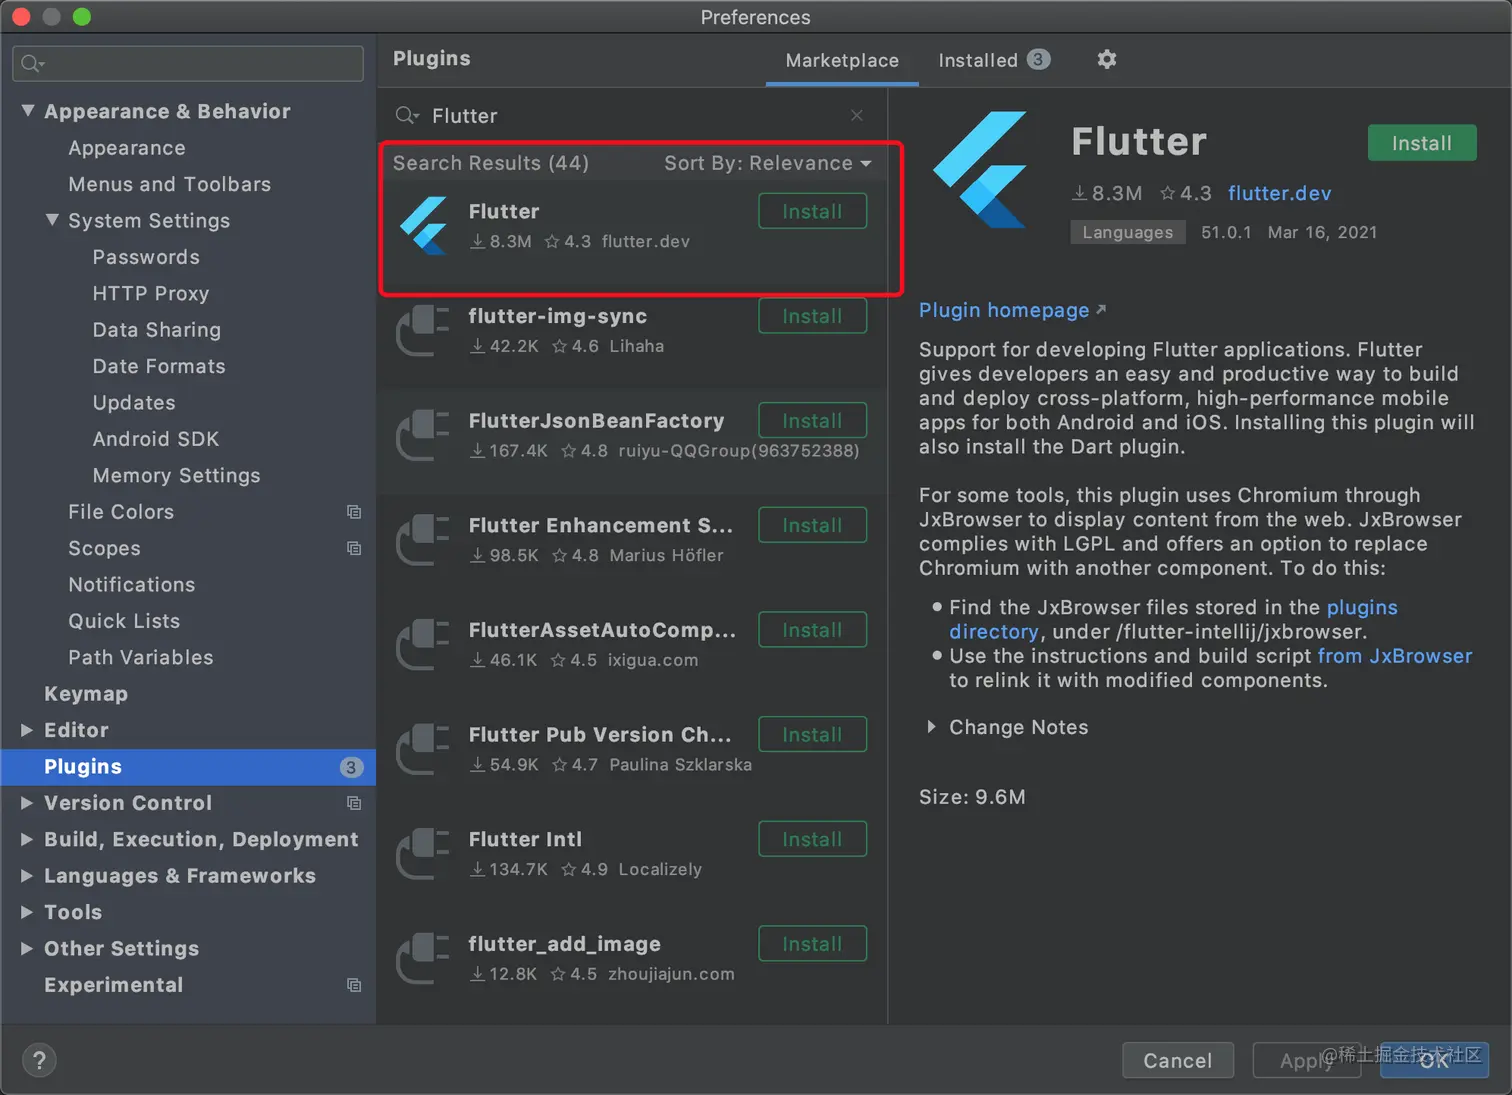Image resolution: width=1512 pixels, height=1095 pixels.
Task: Install the Flutter Intl plugin
Action: pos(812,839)
